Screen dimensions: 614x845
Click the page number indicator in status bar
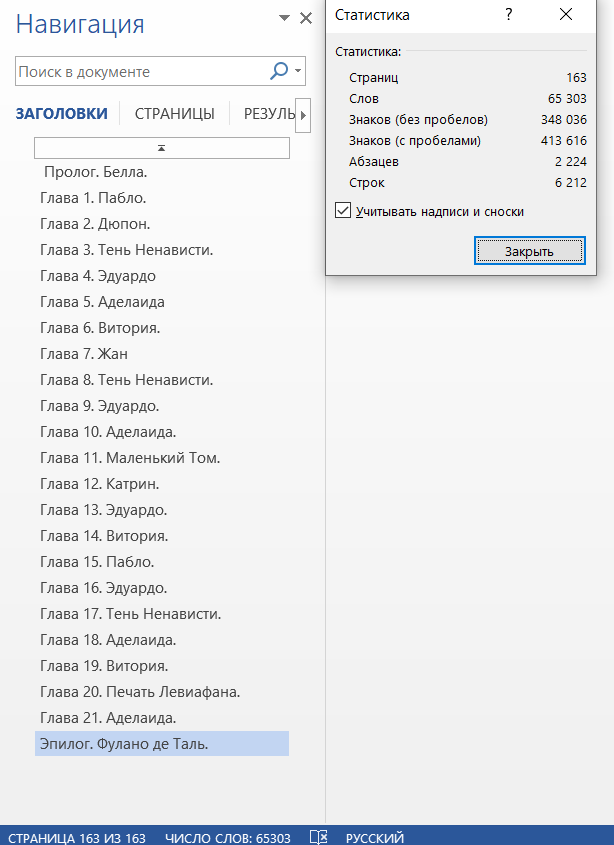[x=77, y=837]
